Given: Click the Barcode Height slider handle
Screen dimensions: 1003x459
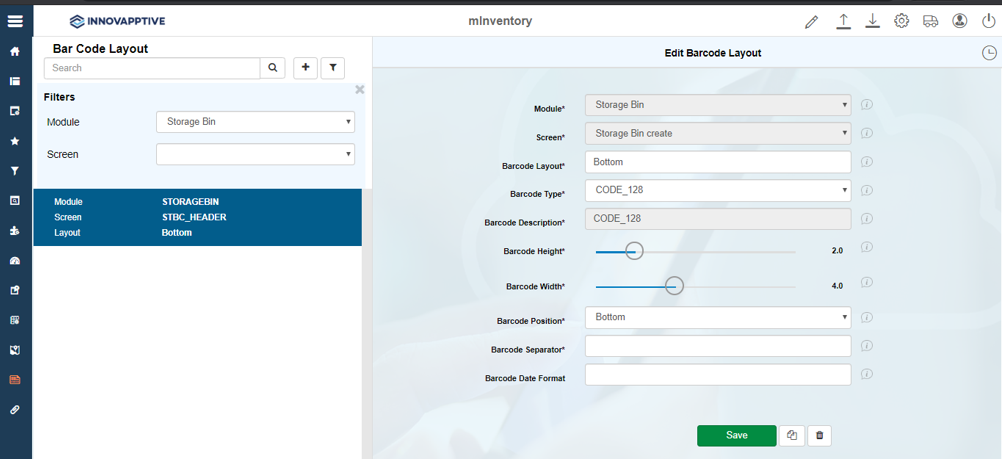Looking at the screenshot, I should (x=634, y=251).
